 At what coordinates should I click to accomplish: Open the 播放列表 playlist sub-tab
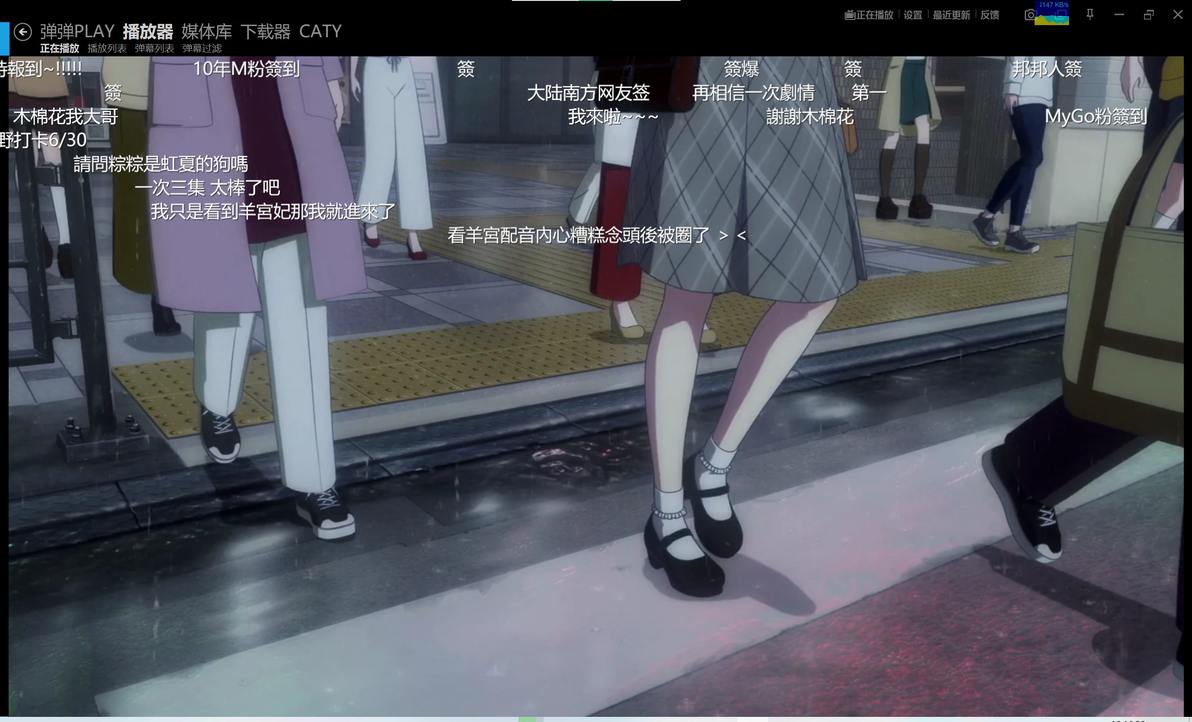[x=106, y=48]
